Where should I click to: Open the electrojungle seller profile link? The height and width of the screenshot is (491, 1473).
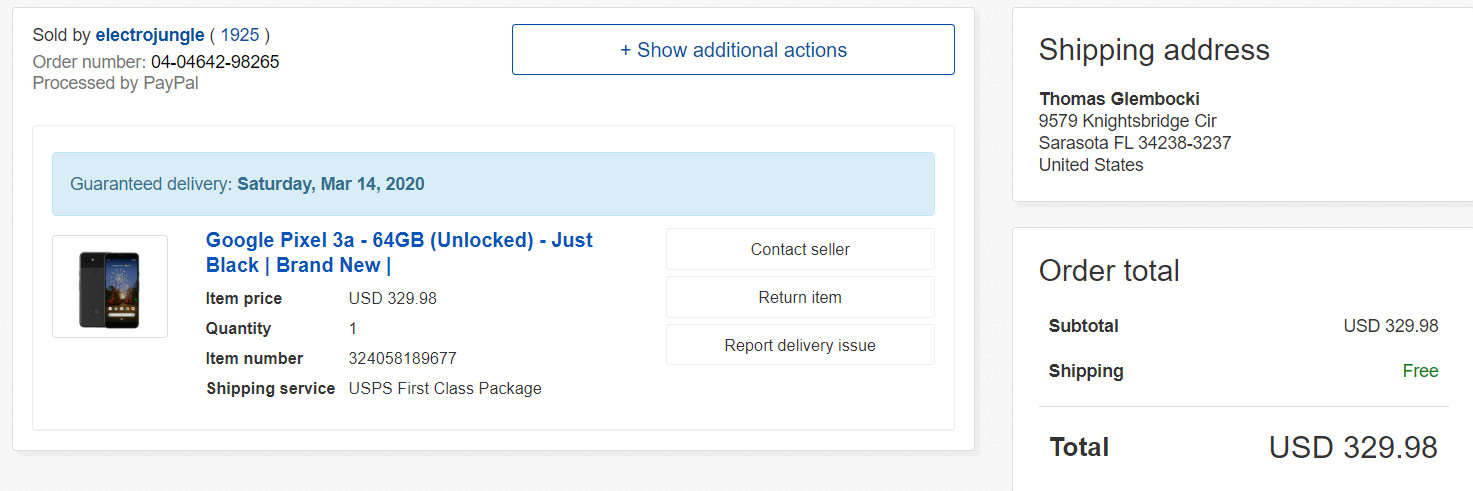150,35
